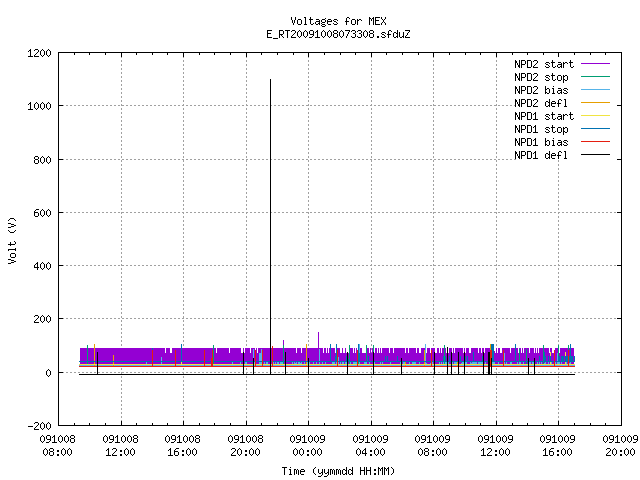The width and height of the screenshot is (640, 480).
Task: Select the file name E_RT20091008073308.sfduZ
Action: (338, 34)
